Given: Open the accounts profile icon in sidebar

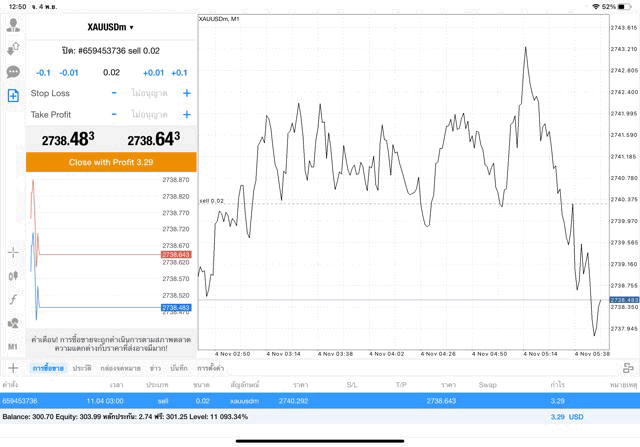Looking at the screenshot, I should point(13,25).
